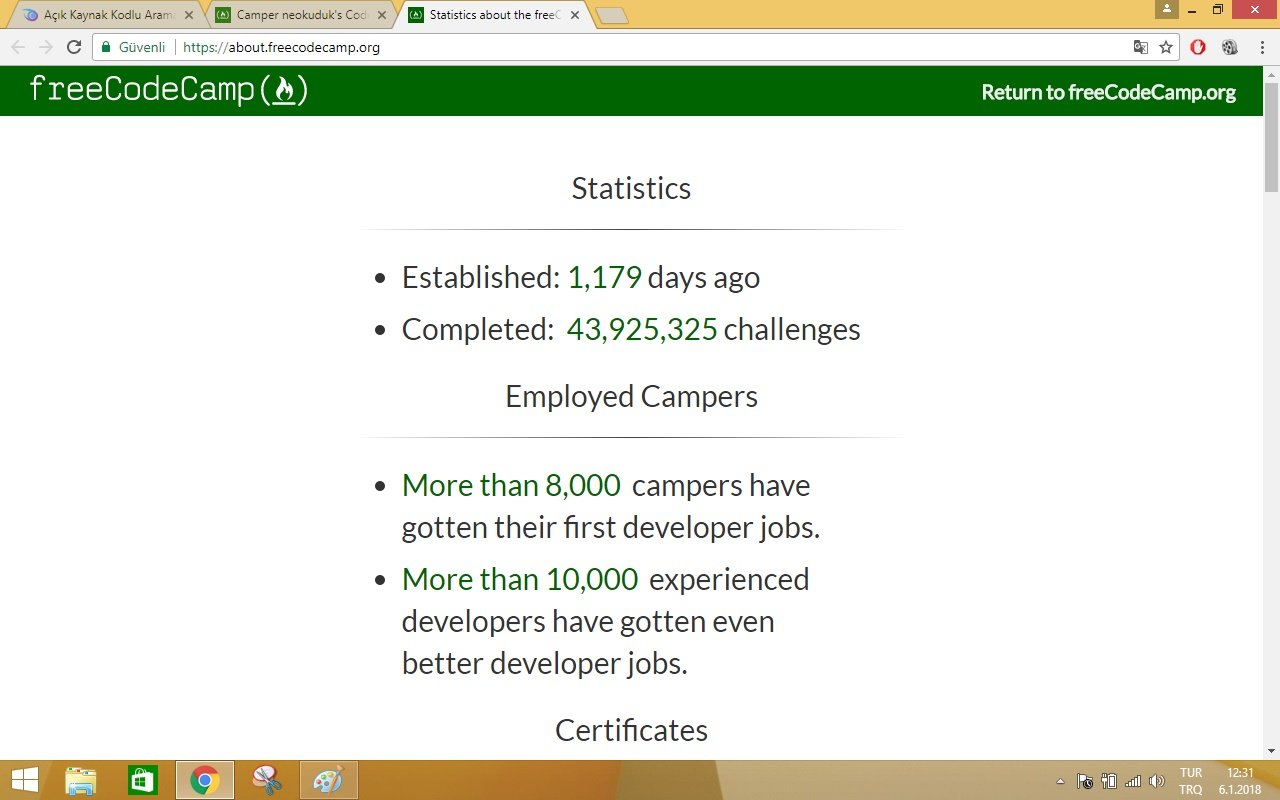The width and height of the screenshot is (1280, 800).
Task: Click scrollbar up arrow
Action: (1271, 74)
